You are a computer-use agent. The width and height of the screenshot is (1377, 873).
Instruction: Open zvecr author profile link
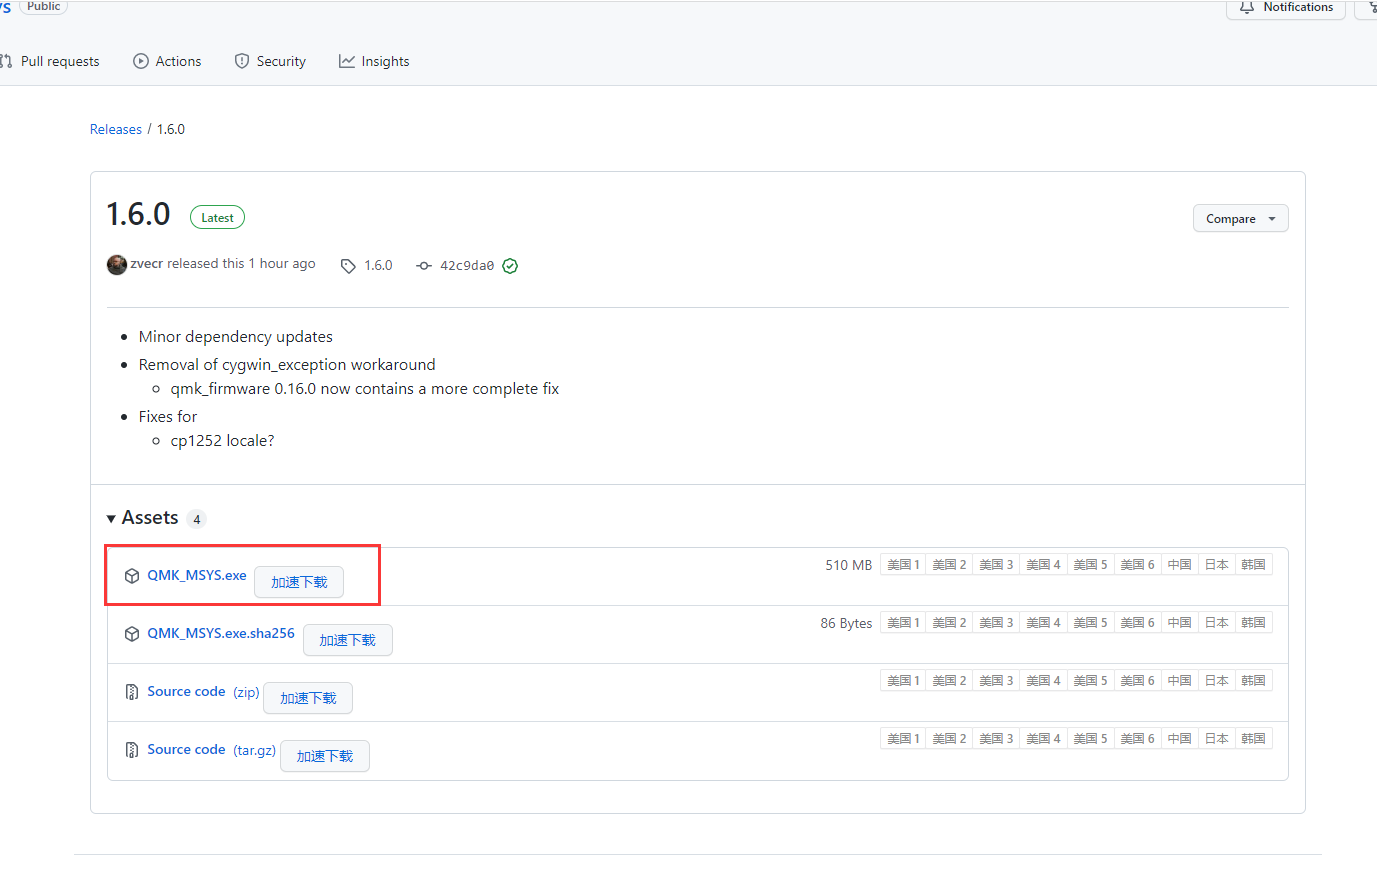[146, 264]
